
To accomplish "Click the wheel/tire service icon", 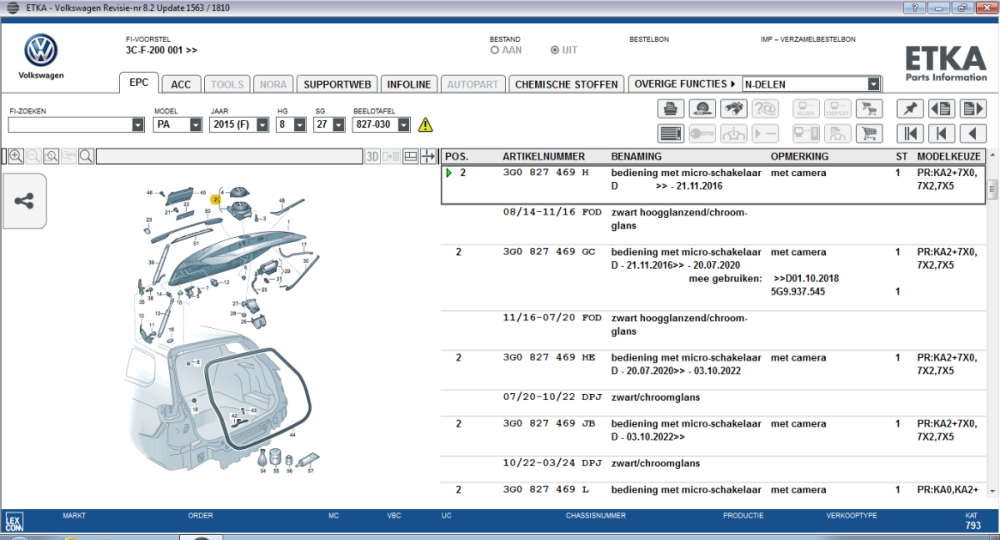I will point(702,108).
